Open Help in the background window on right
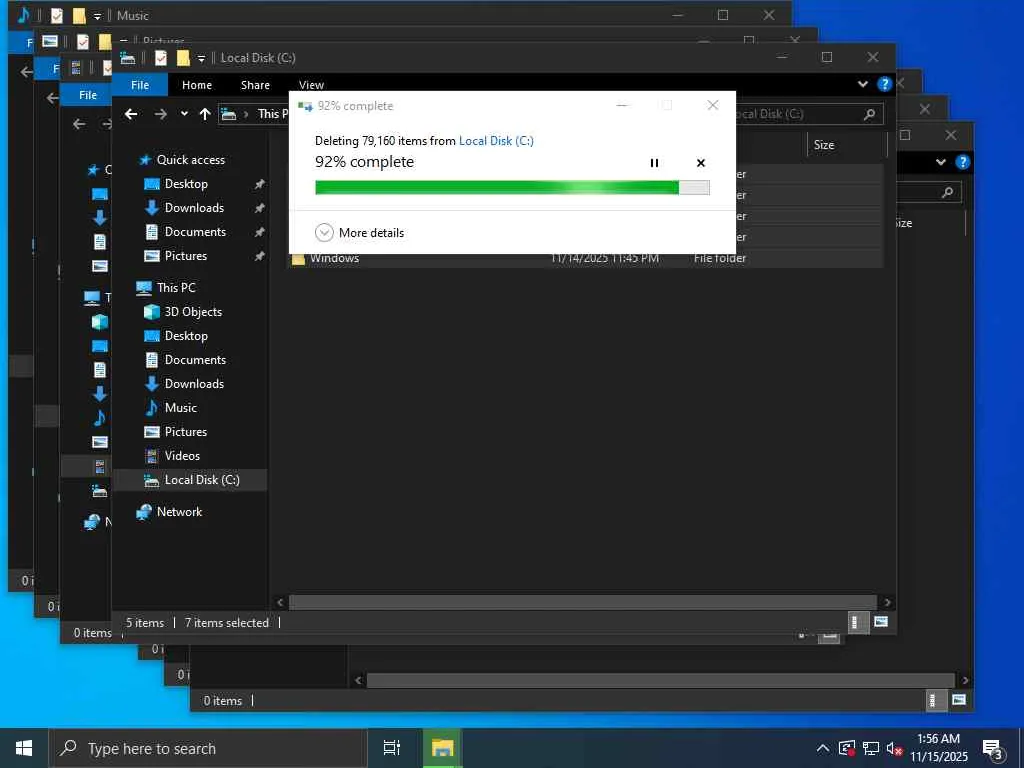Screen dimensions: 1024x768 coord(963,162)
